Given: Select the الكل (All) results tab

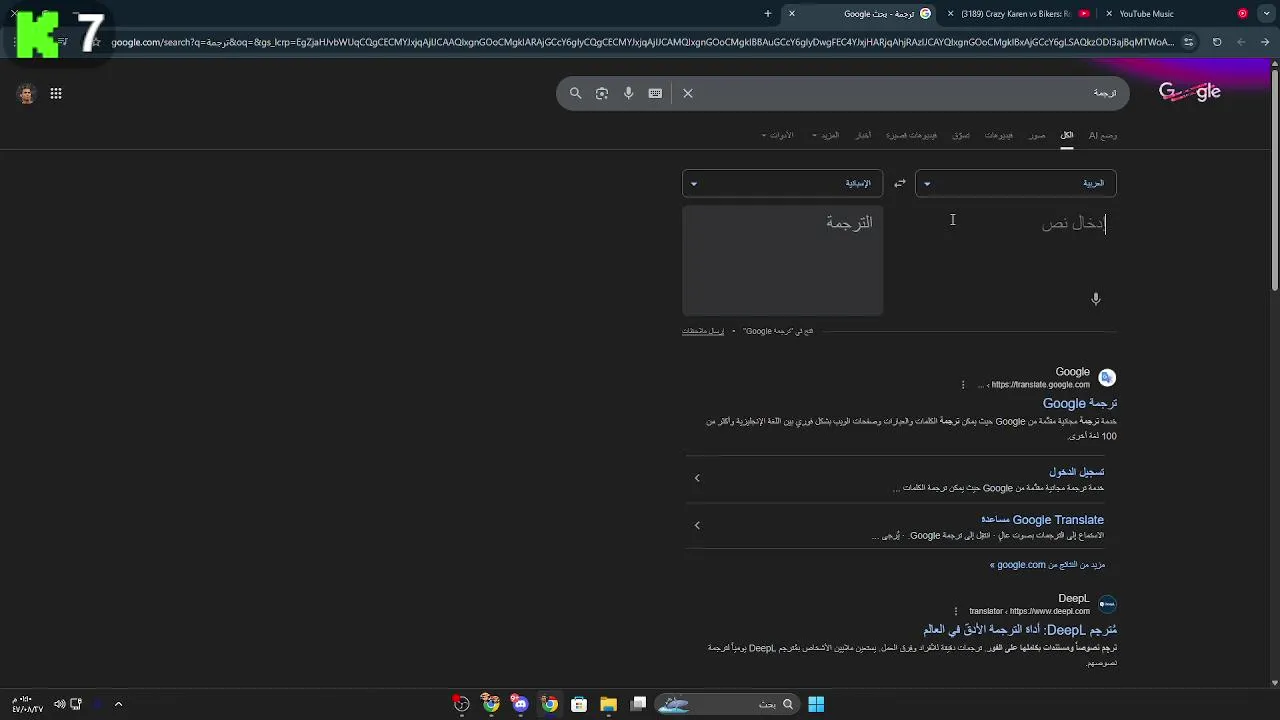Looking at the screenshot, I should (x=1067, y=135).
